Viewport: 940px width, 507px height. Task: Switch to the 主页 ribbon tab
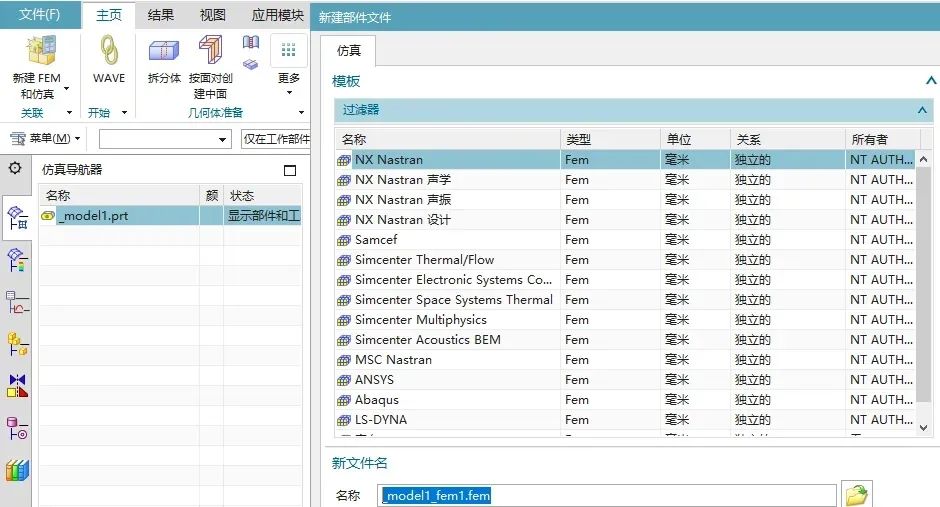point(109,15)
